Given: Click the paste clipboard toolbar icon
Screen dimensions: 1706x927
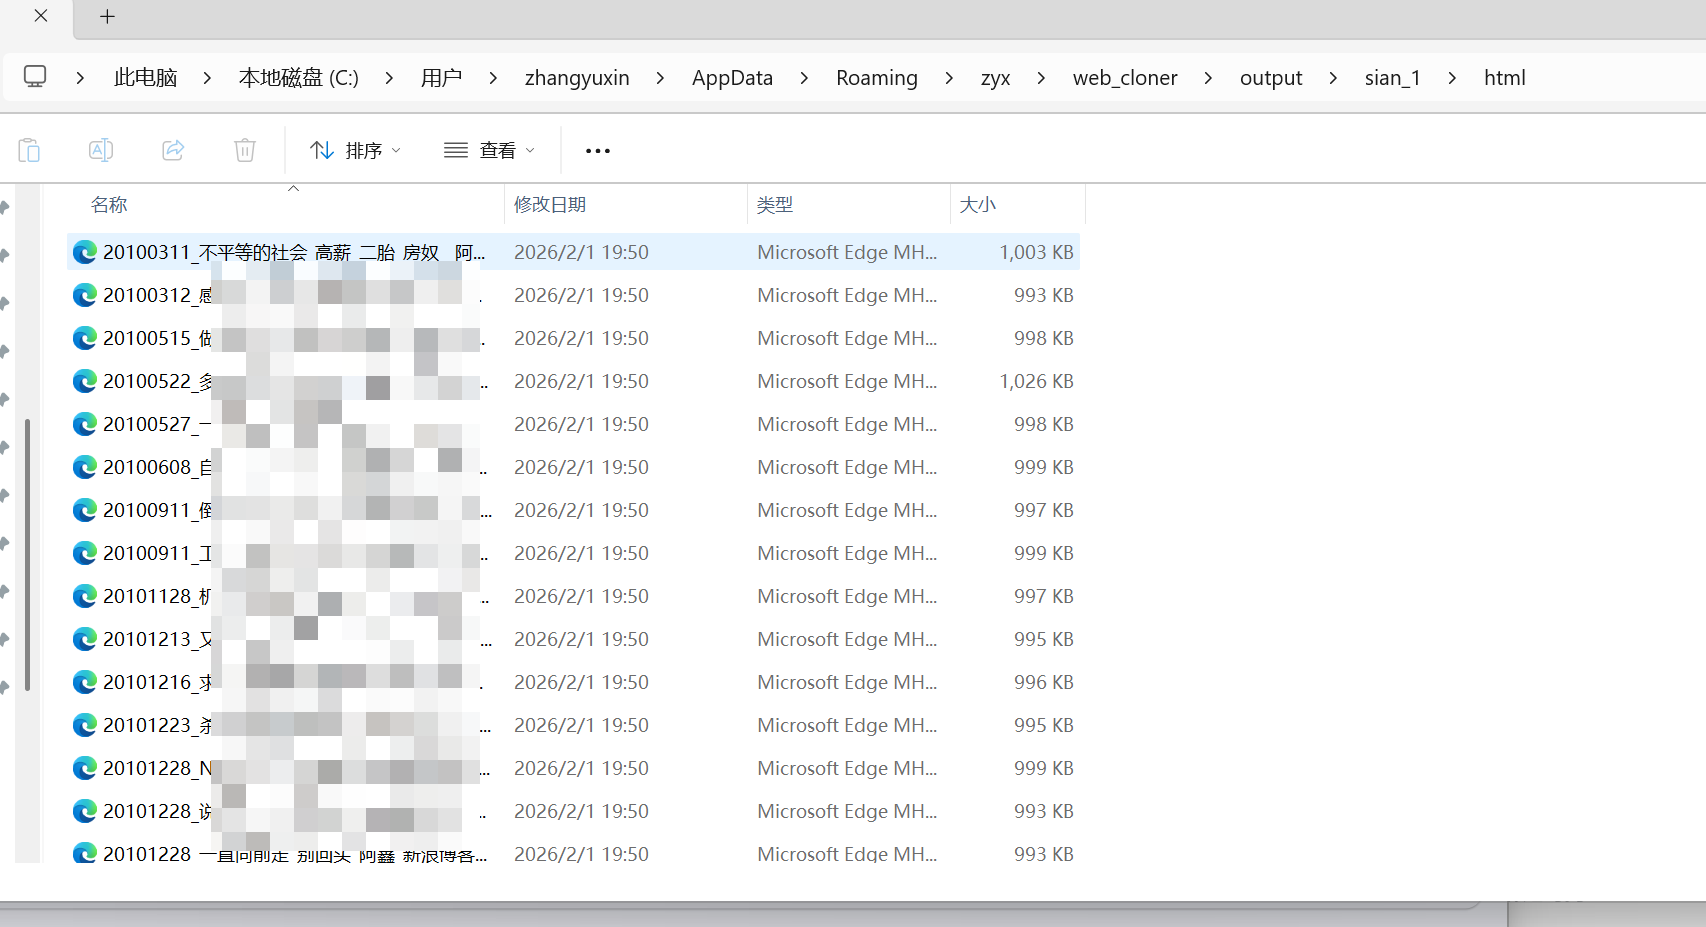Looking at the screenshot, I should pos(29,150).
